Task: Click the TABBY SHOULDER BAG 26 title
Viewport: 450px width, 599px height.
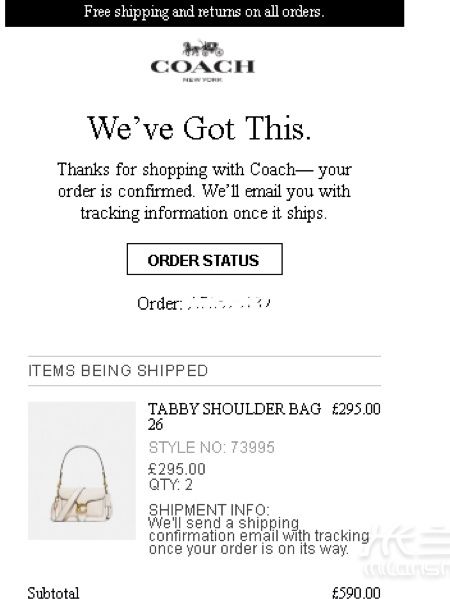Action: click(234, 416)
